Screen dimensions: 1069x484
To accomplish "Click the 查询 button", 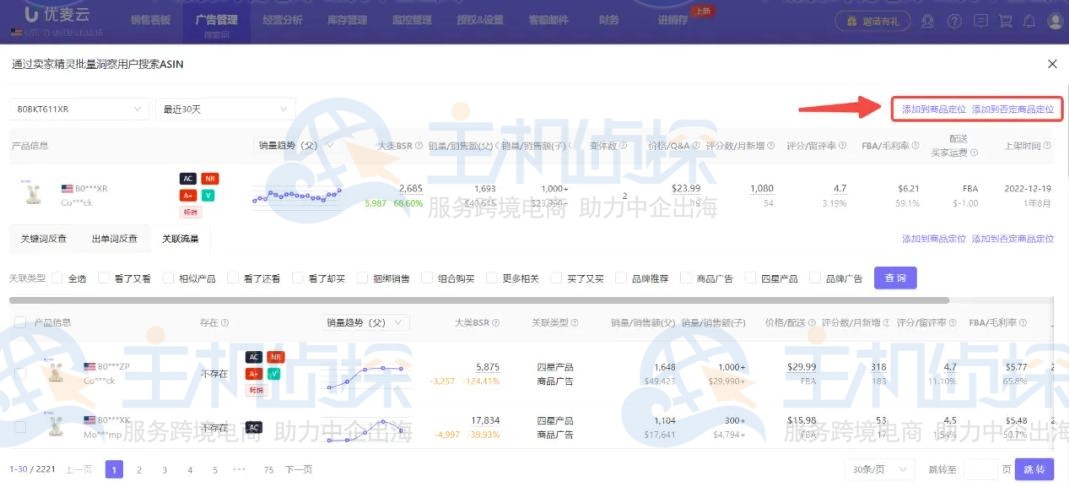I will pyautogui.click(x=895, y=278).
